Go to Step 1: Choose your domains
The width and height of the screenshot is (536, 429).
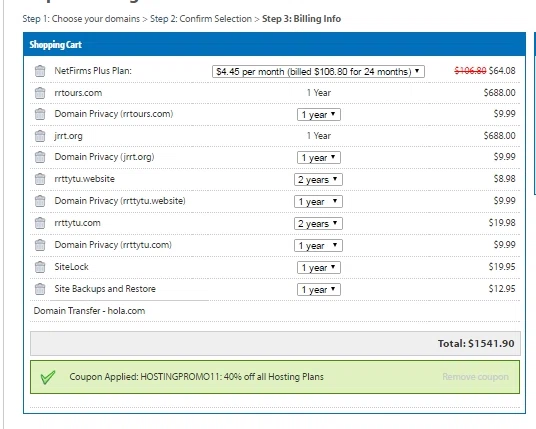pos(81,19)
